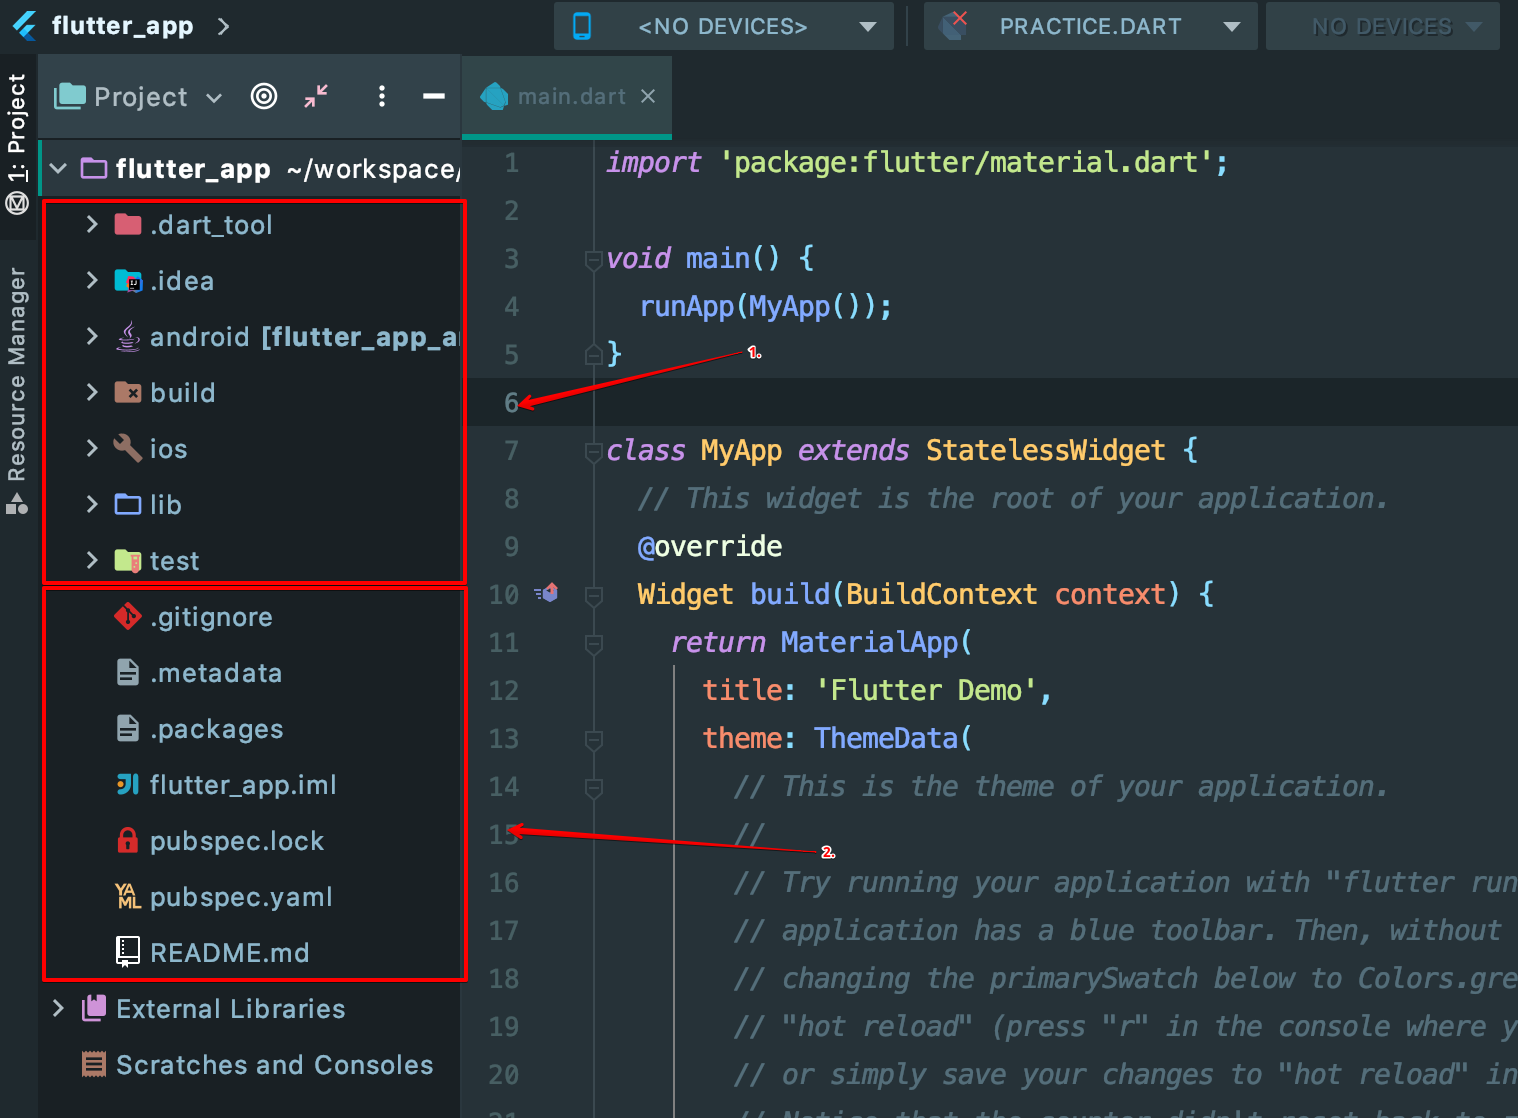The image size is (1518, 1118).
Task: Expand the External Libraries node
Action: (x=58, y=1008)
